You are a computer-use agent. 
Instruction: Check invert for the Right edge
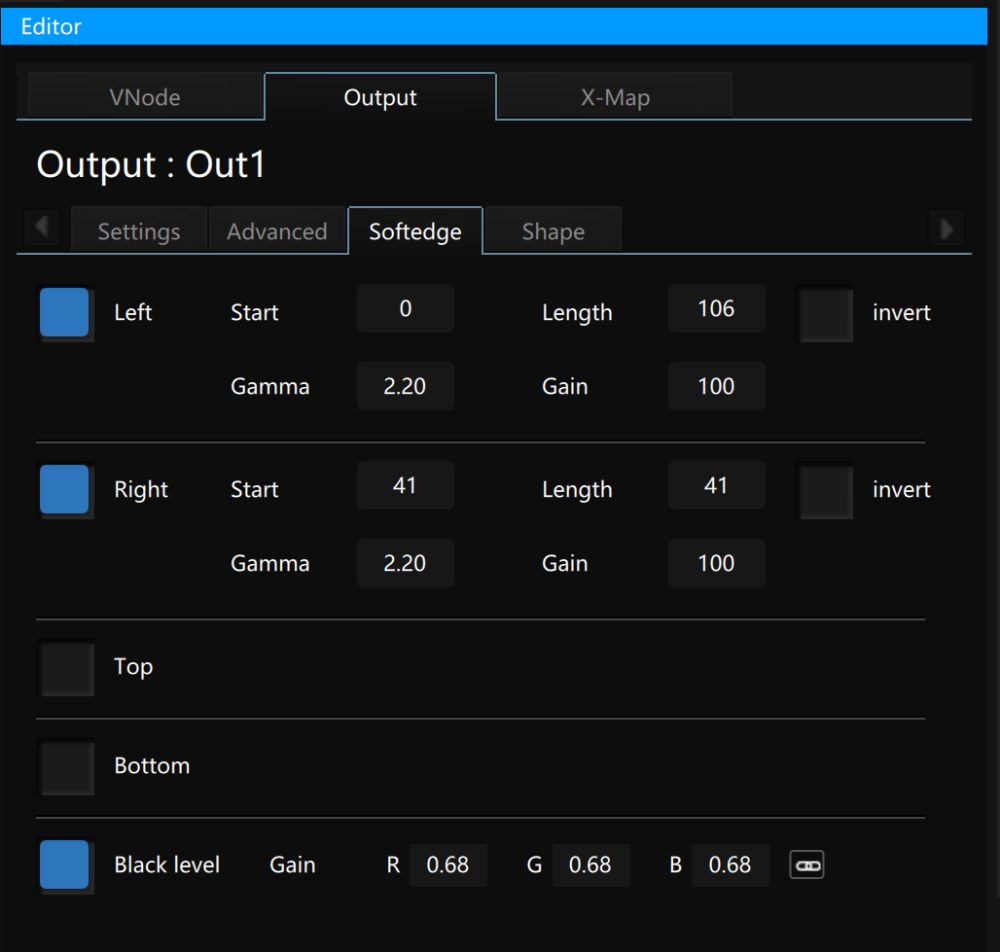tap(826, 491)
